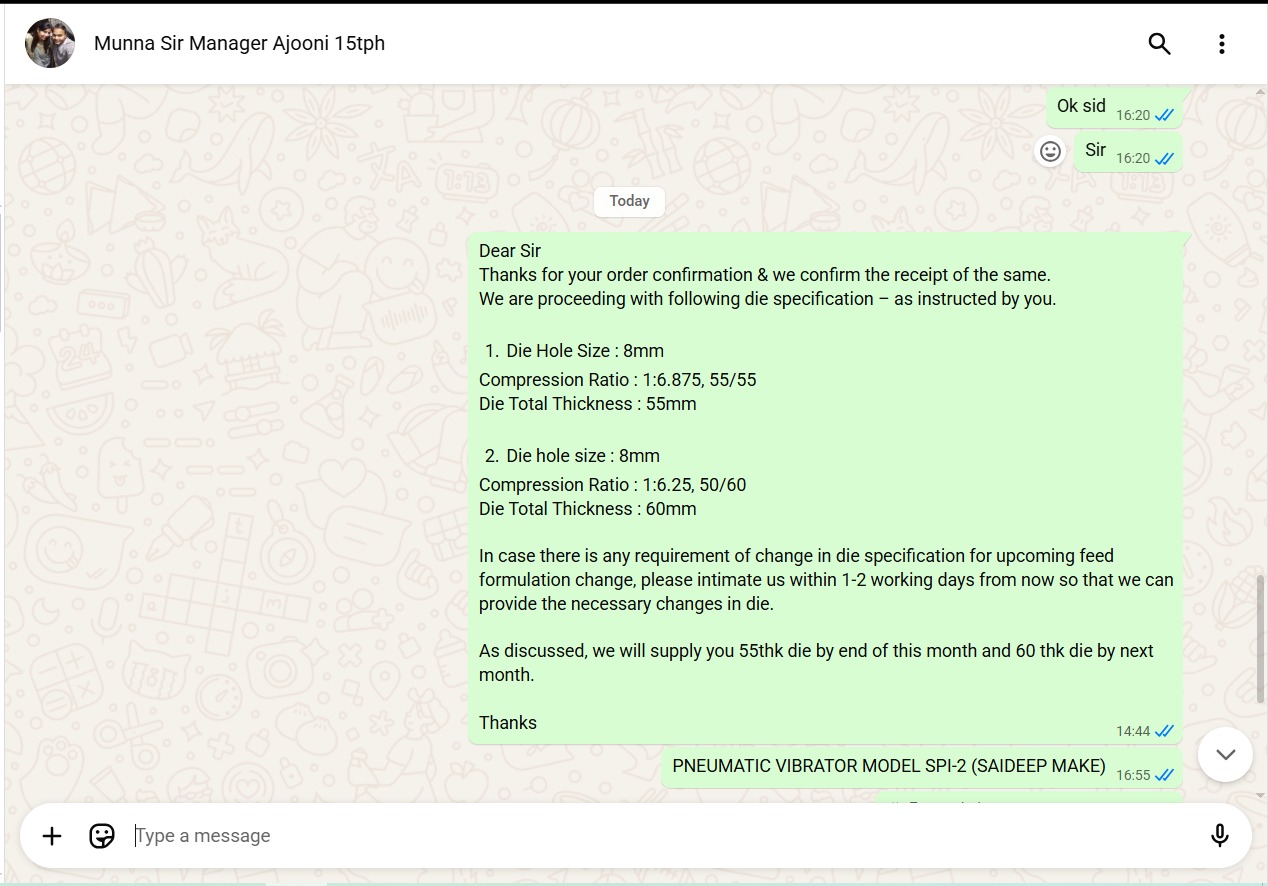The height and width of the screenshot is (886, 1268).
Task: Select the "Ok sid" message bubble
Action: [x=1081, y=106]
